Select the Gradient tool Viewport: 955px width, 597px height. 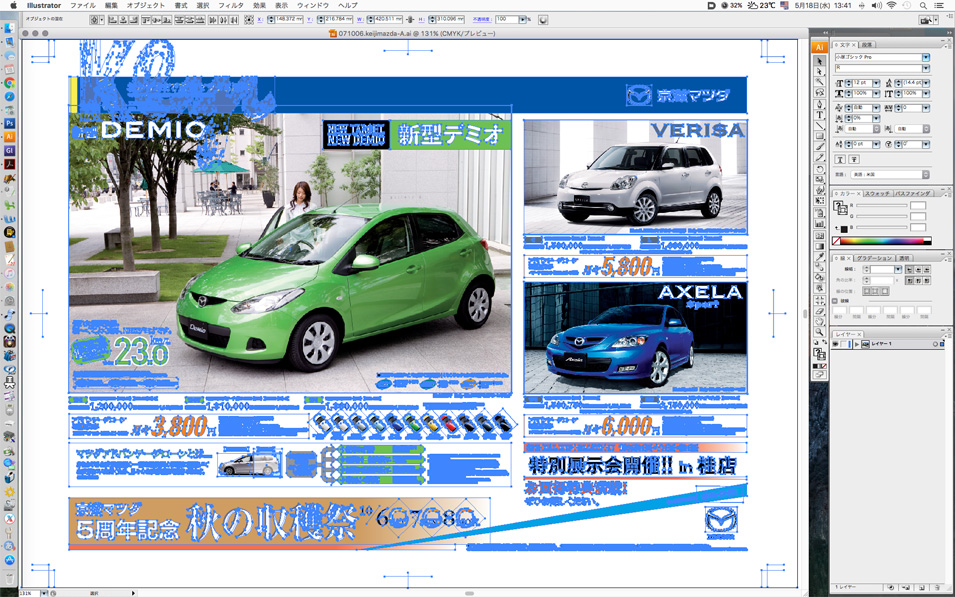tap(819, 246)
